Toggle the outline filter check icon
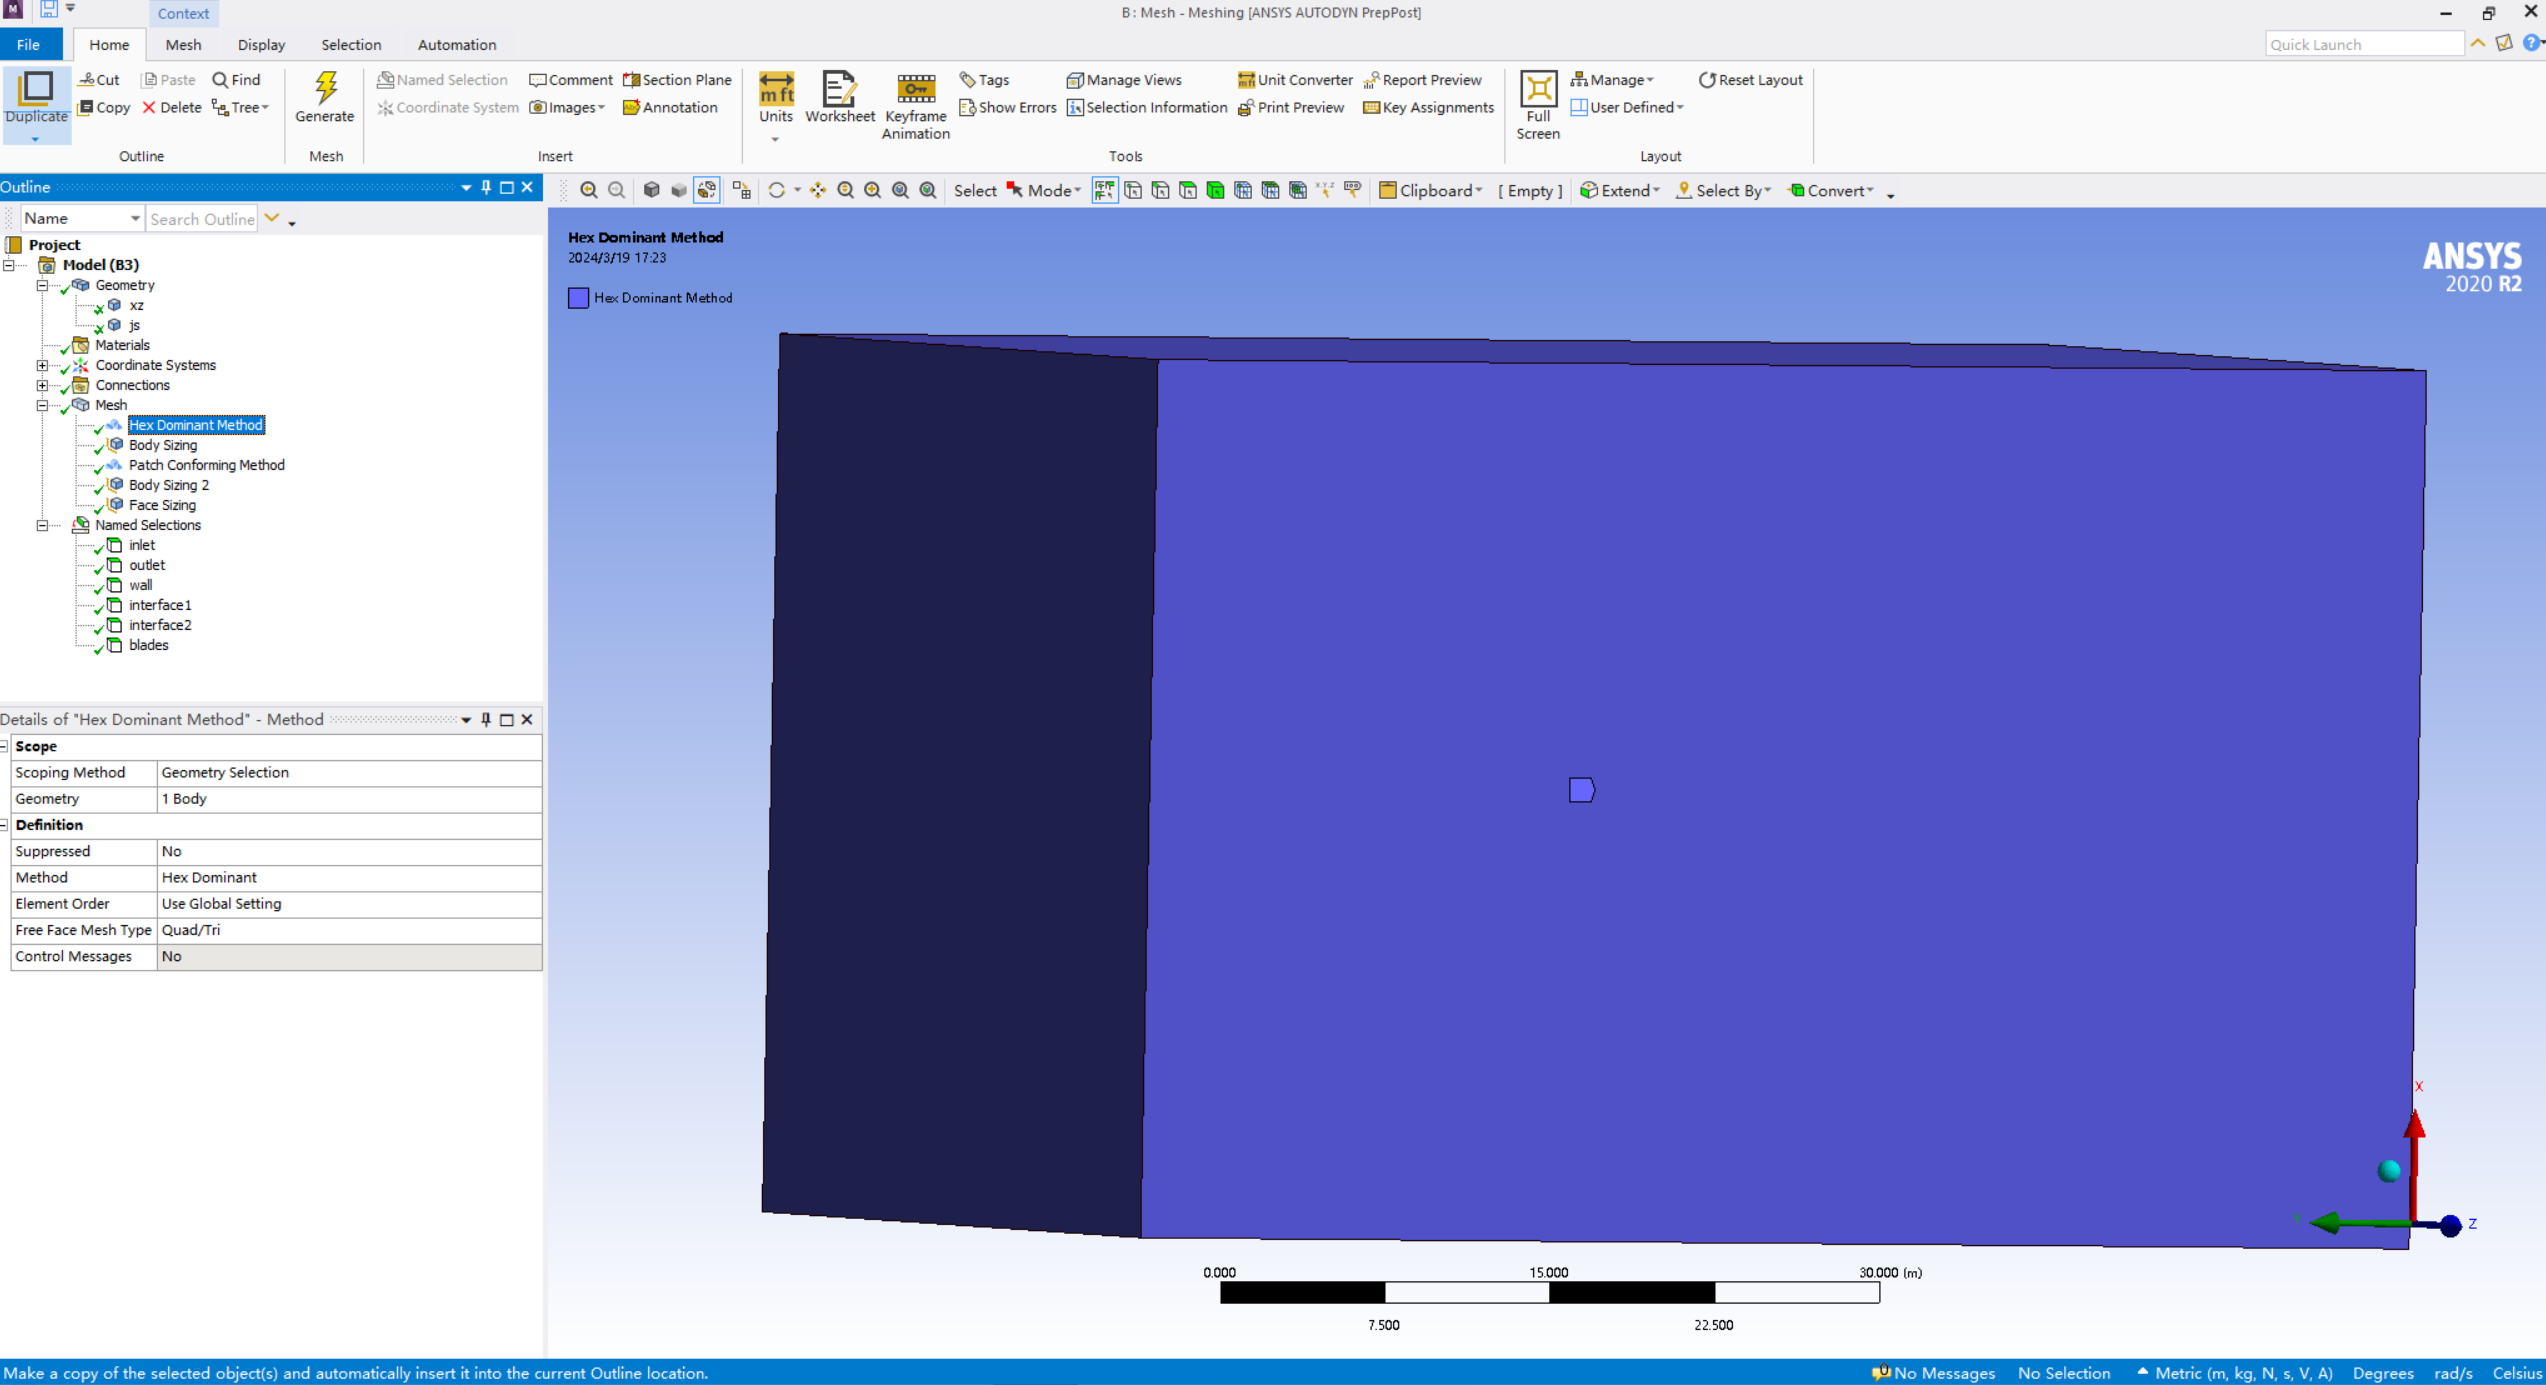 point(272,218)
